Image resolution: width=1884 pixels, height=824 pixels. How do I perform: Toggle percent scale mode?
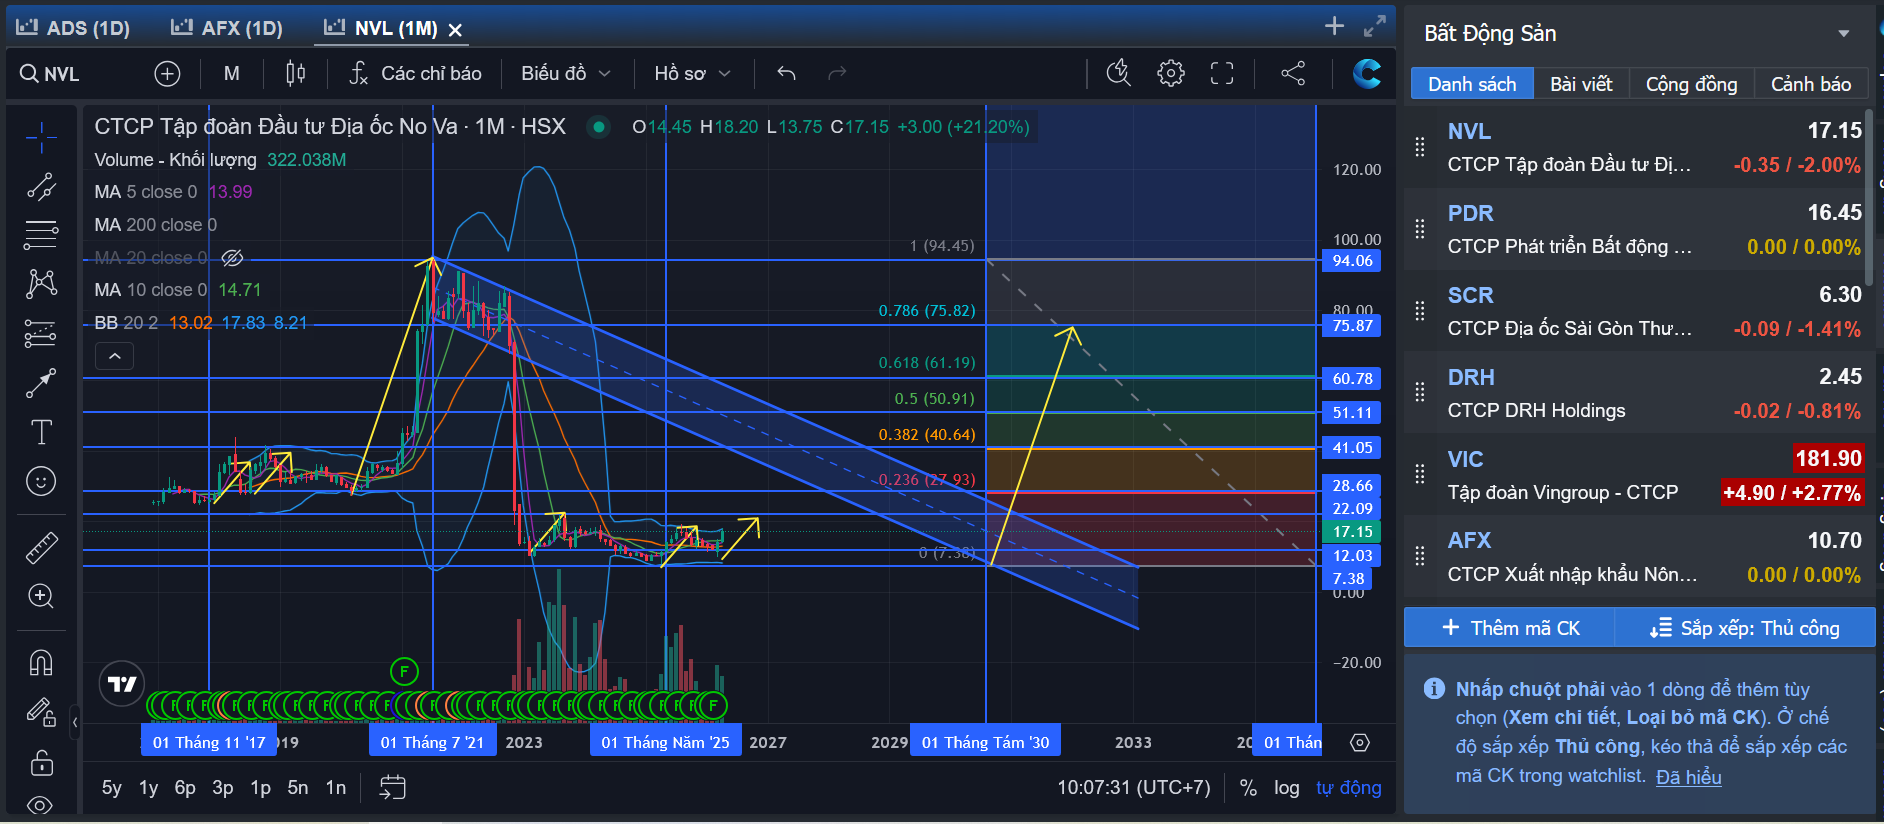(x=1248, y=788)
